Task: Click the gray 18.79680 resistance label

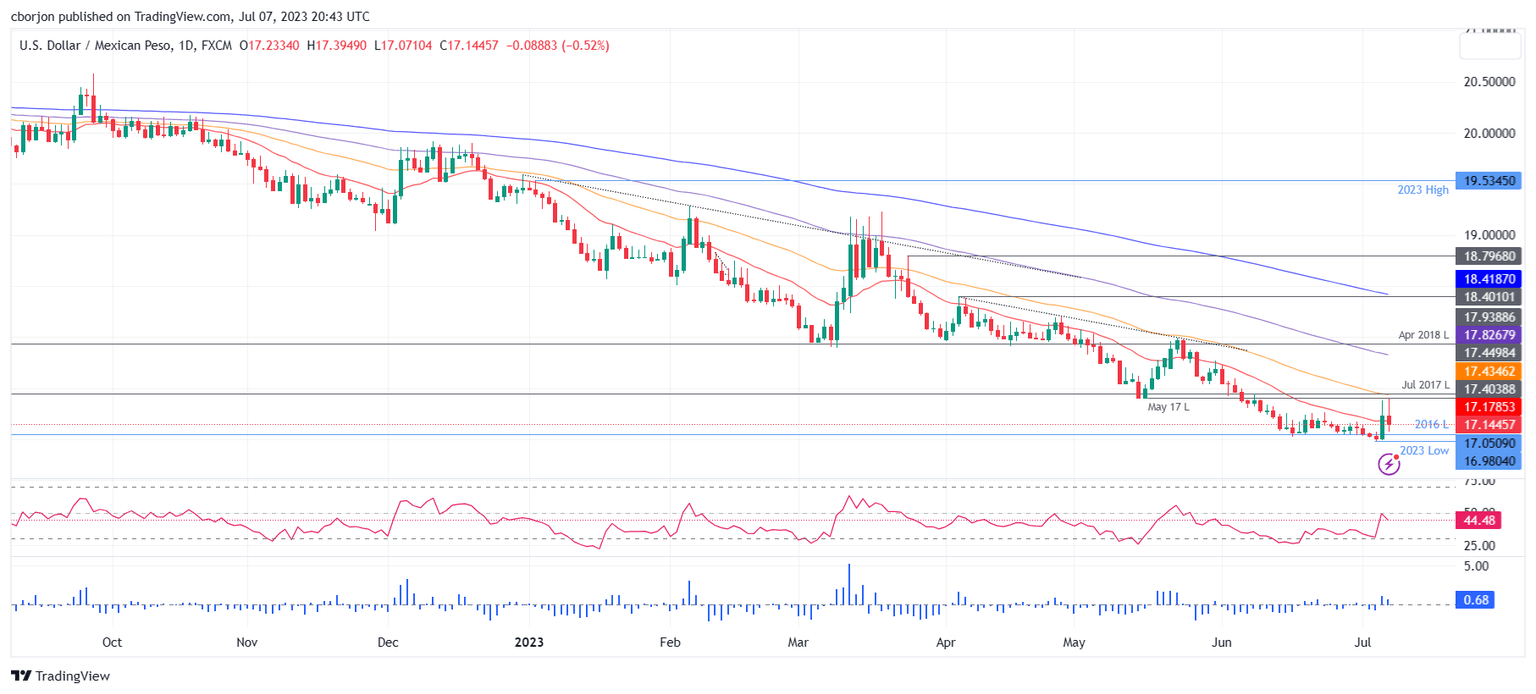Action: (x=1489, y=257)
